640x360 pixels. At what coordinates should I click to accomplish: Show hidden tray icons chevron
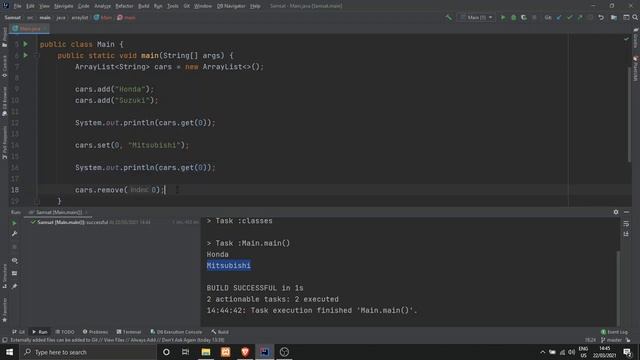[542, 352]
